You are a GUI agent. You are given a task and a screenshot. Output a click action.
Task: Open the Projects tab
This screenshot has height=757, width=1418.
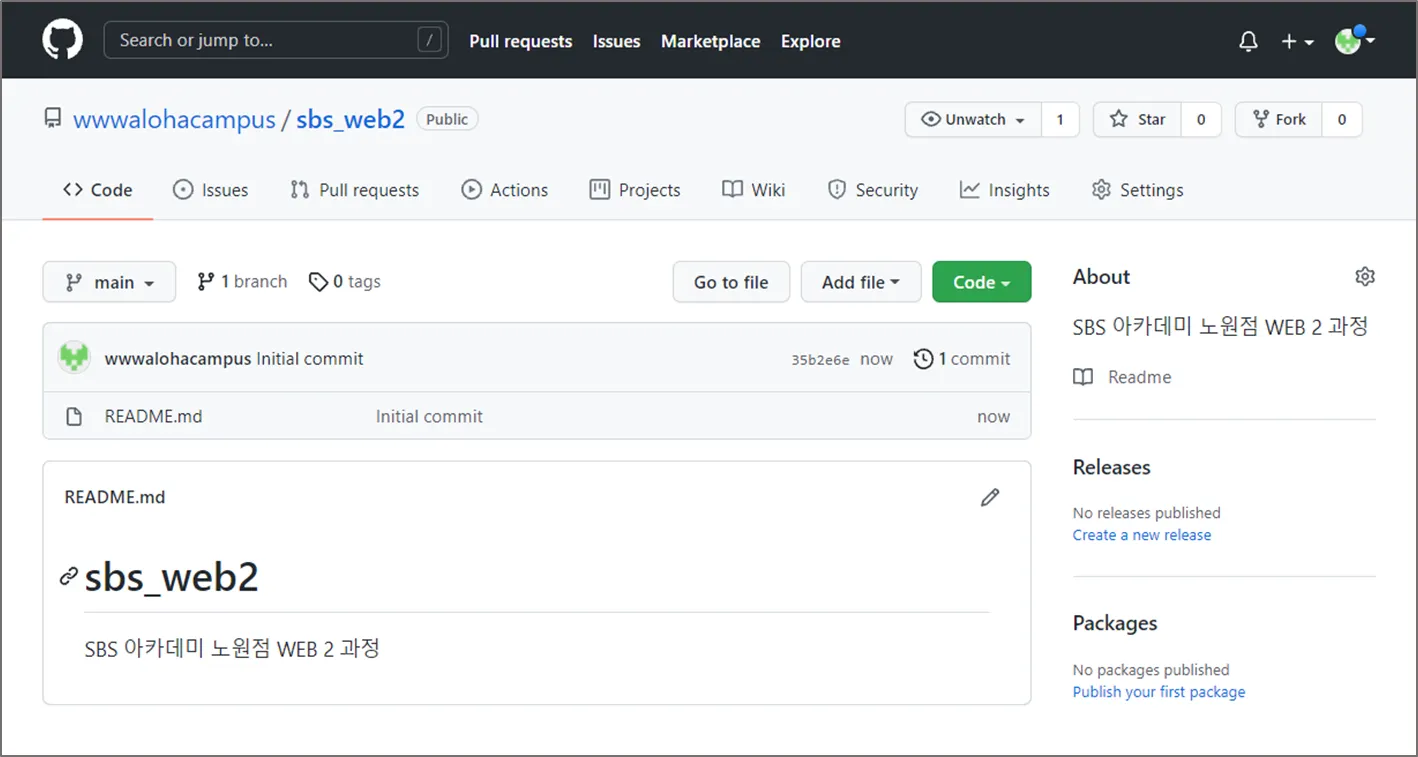(635, 190)
